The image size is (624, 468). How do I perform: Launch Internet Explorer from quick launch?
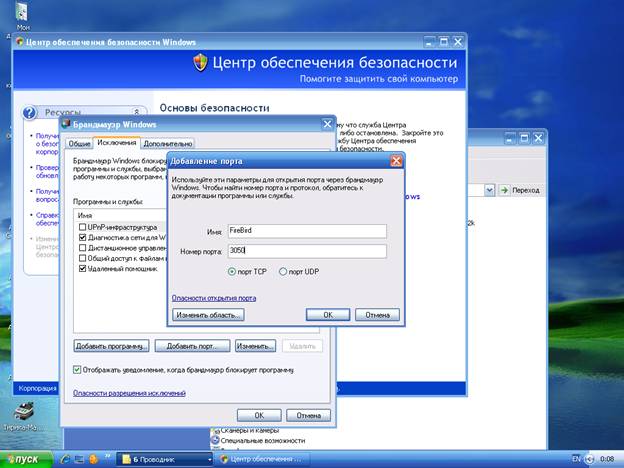click(65, 459)
